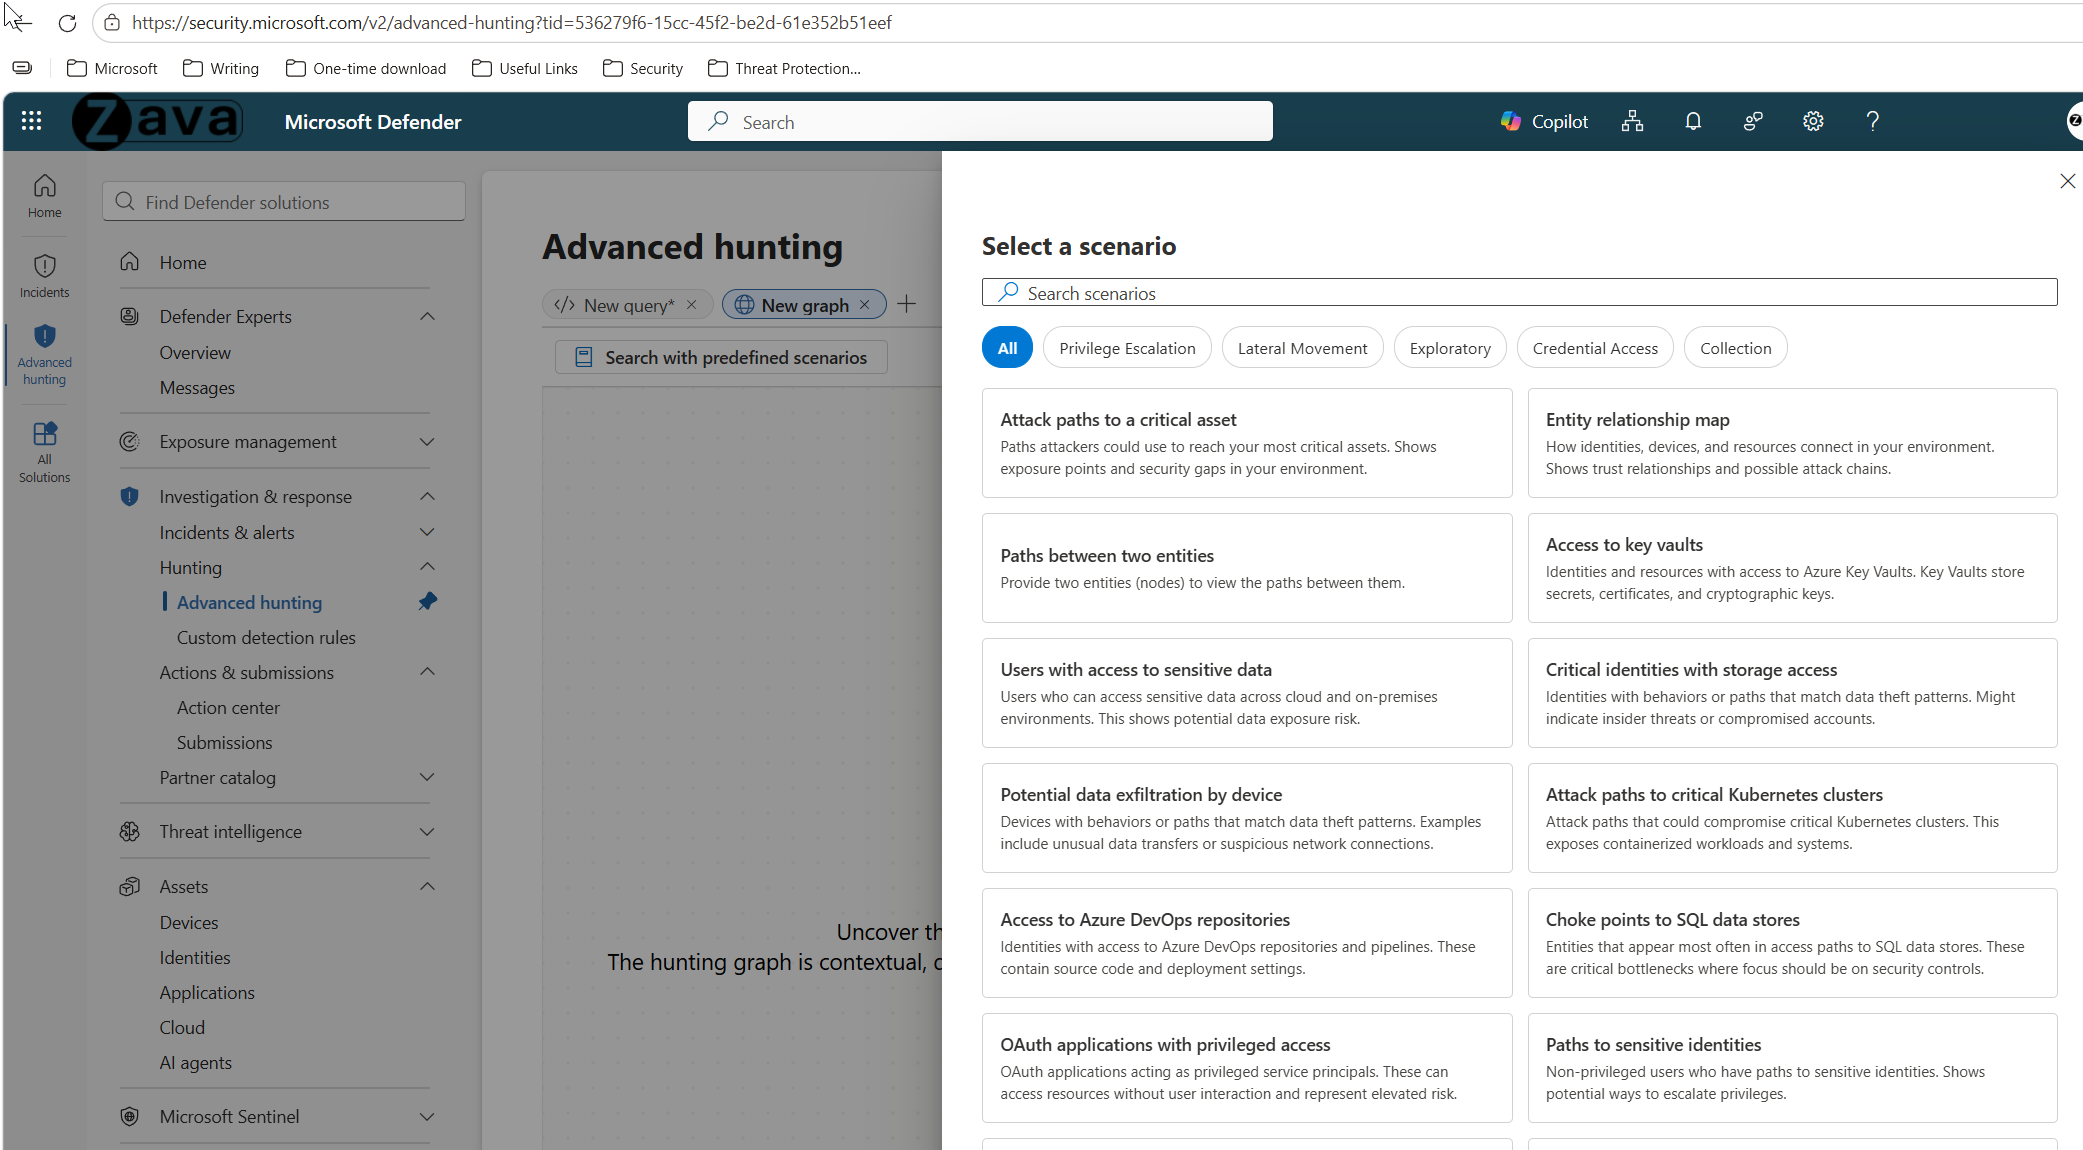The image size is (2083, 1150).
Task: Open Custom detection rules
Action: click(266, 637)
